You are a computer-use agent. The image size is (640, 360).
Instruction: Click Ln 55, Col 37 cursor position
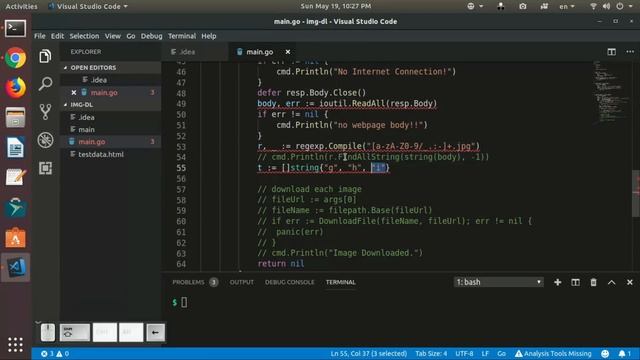(369, 353)
